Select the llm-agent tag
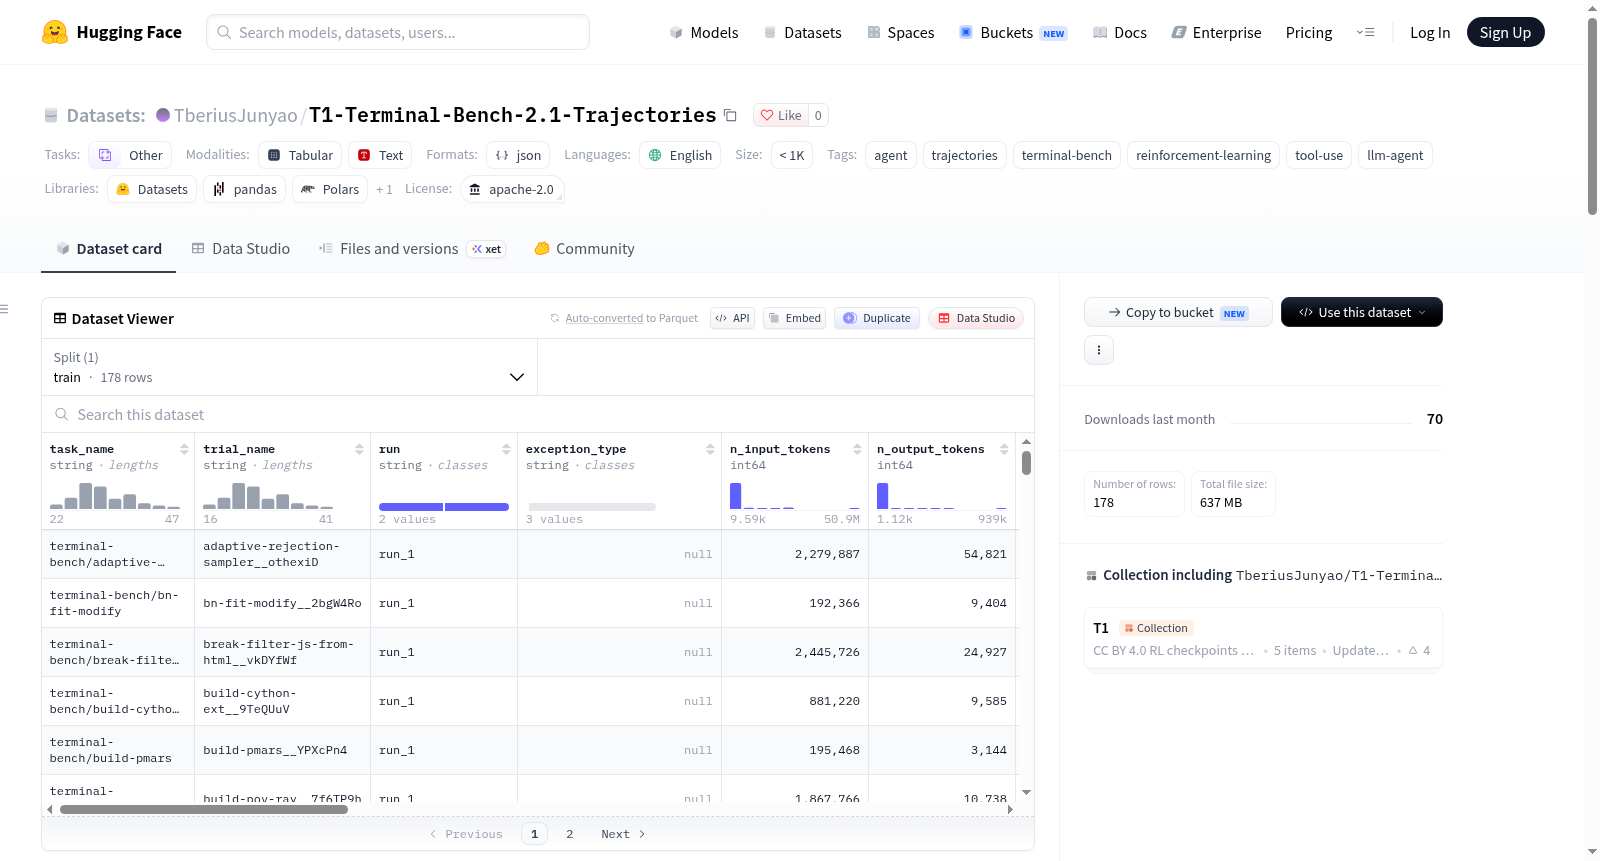 click(x=1395, y=155)
